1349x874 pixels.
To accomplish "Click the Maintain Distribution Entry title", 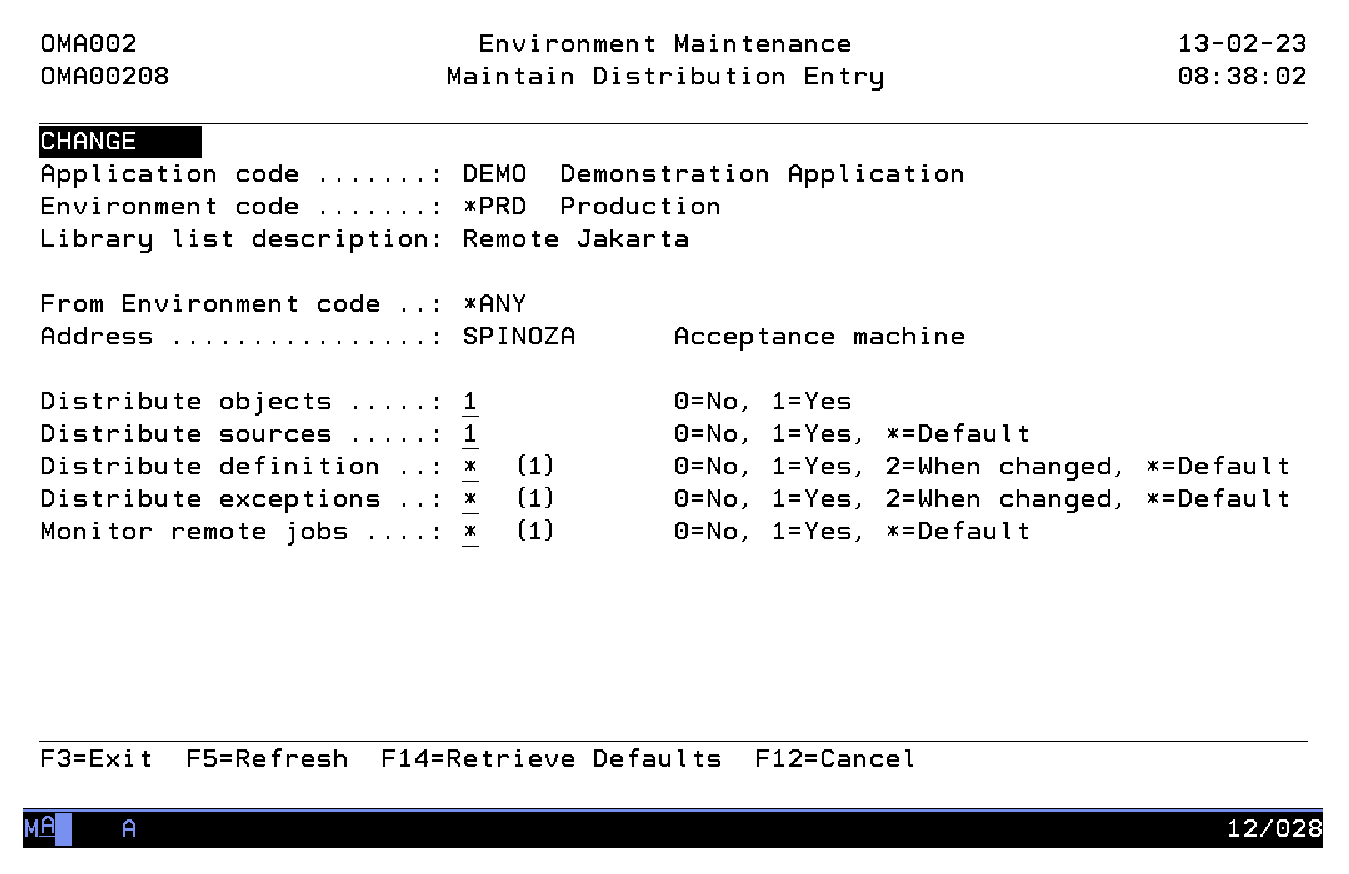I will pos(665,77).
